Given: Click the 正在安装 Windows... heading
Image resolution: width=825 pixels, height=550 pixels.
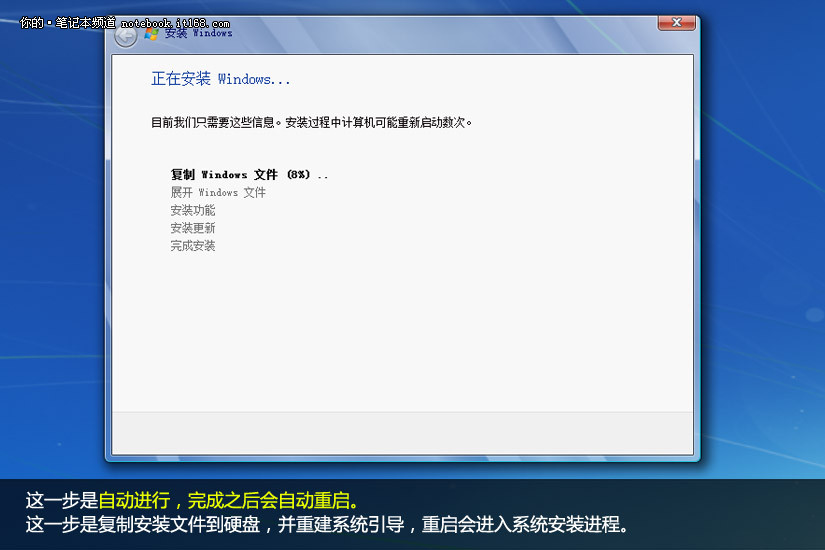Looking at the screenshot, I should coord(220,79).
